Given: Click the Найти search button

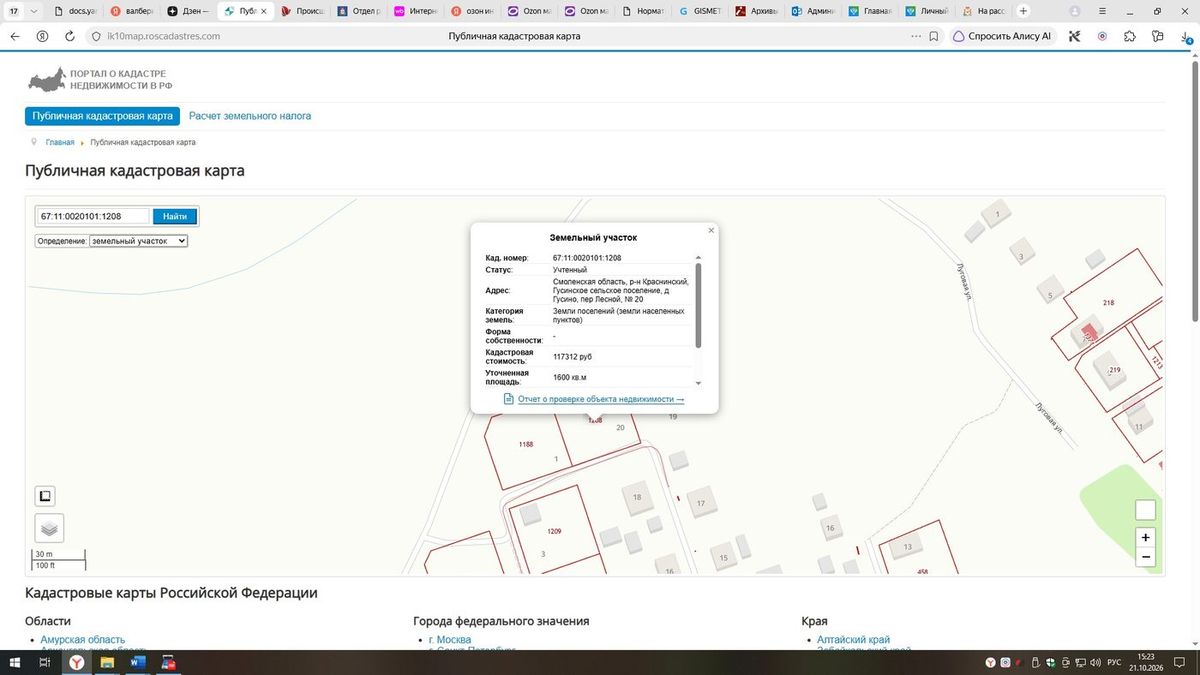Looking at the screenshot, I should point(175,216).
